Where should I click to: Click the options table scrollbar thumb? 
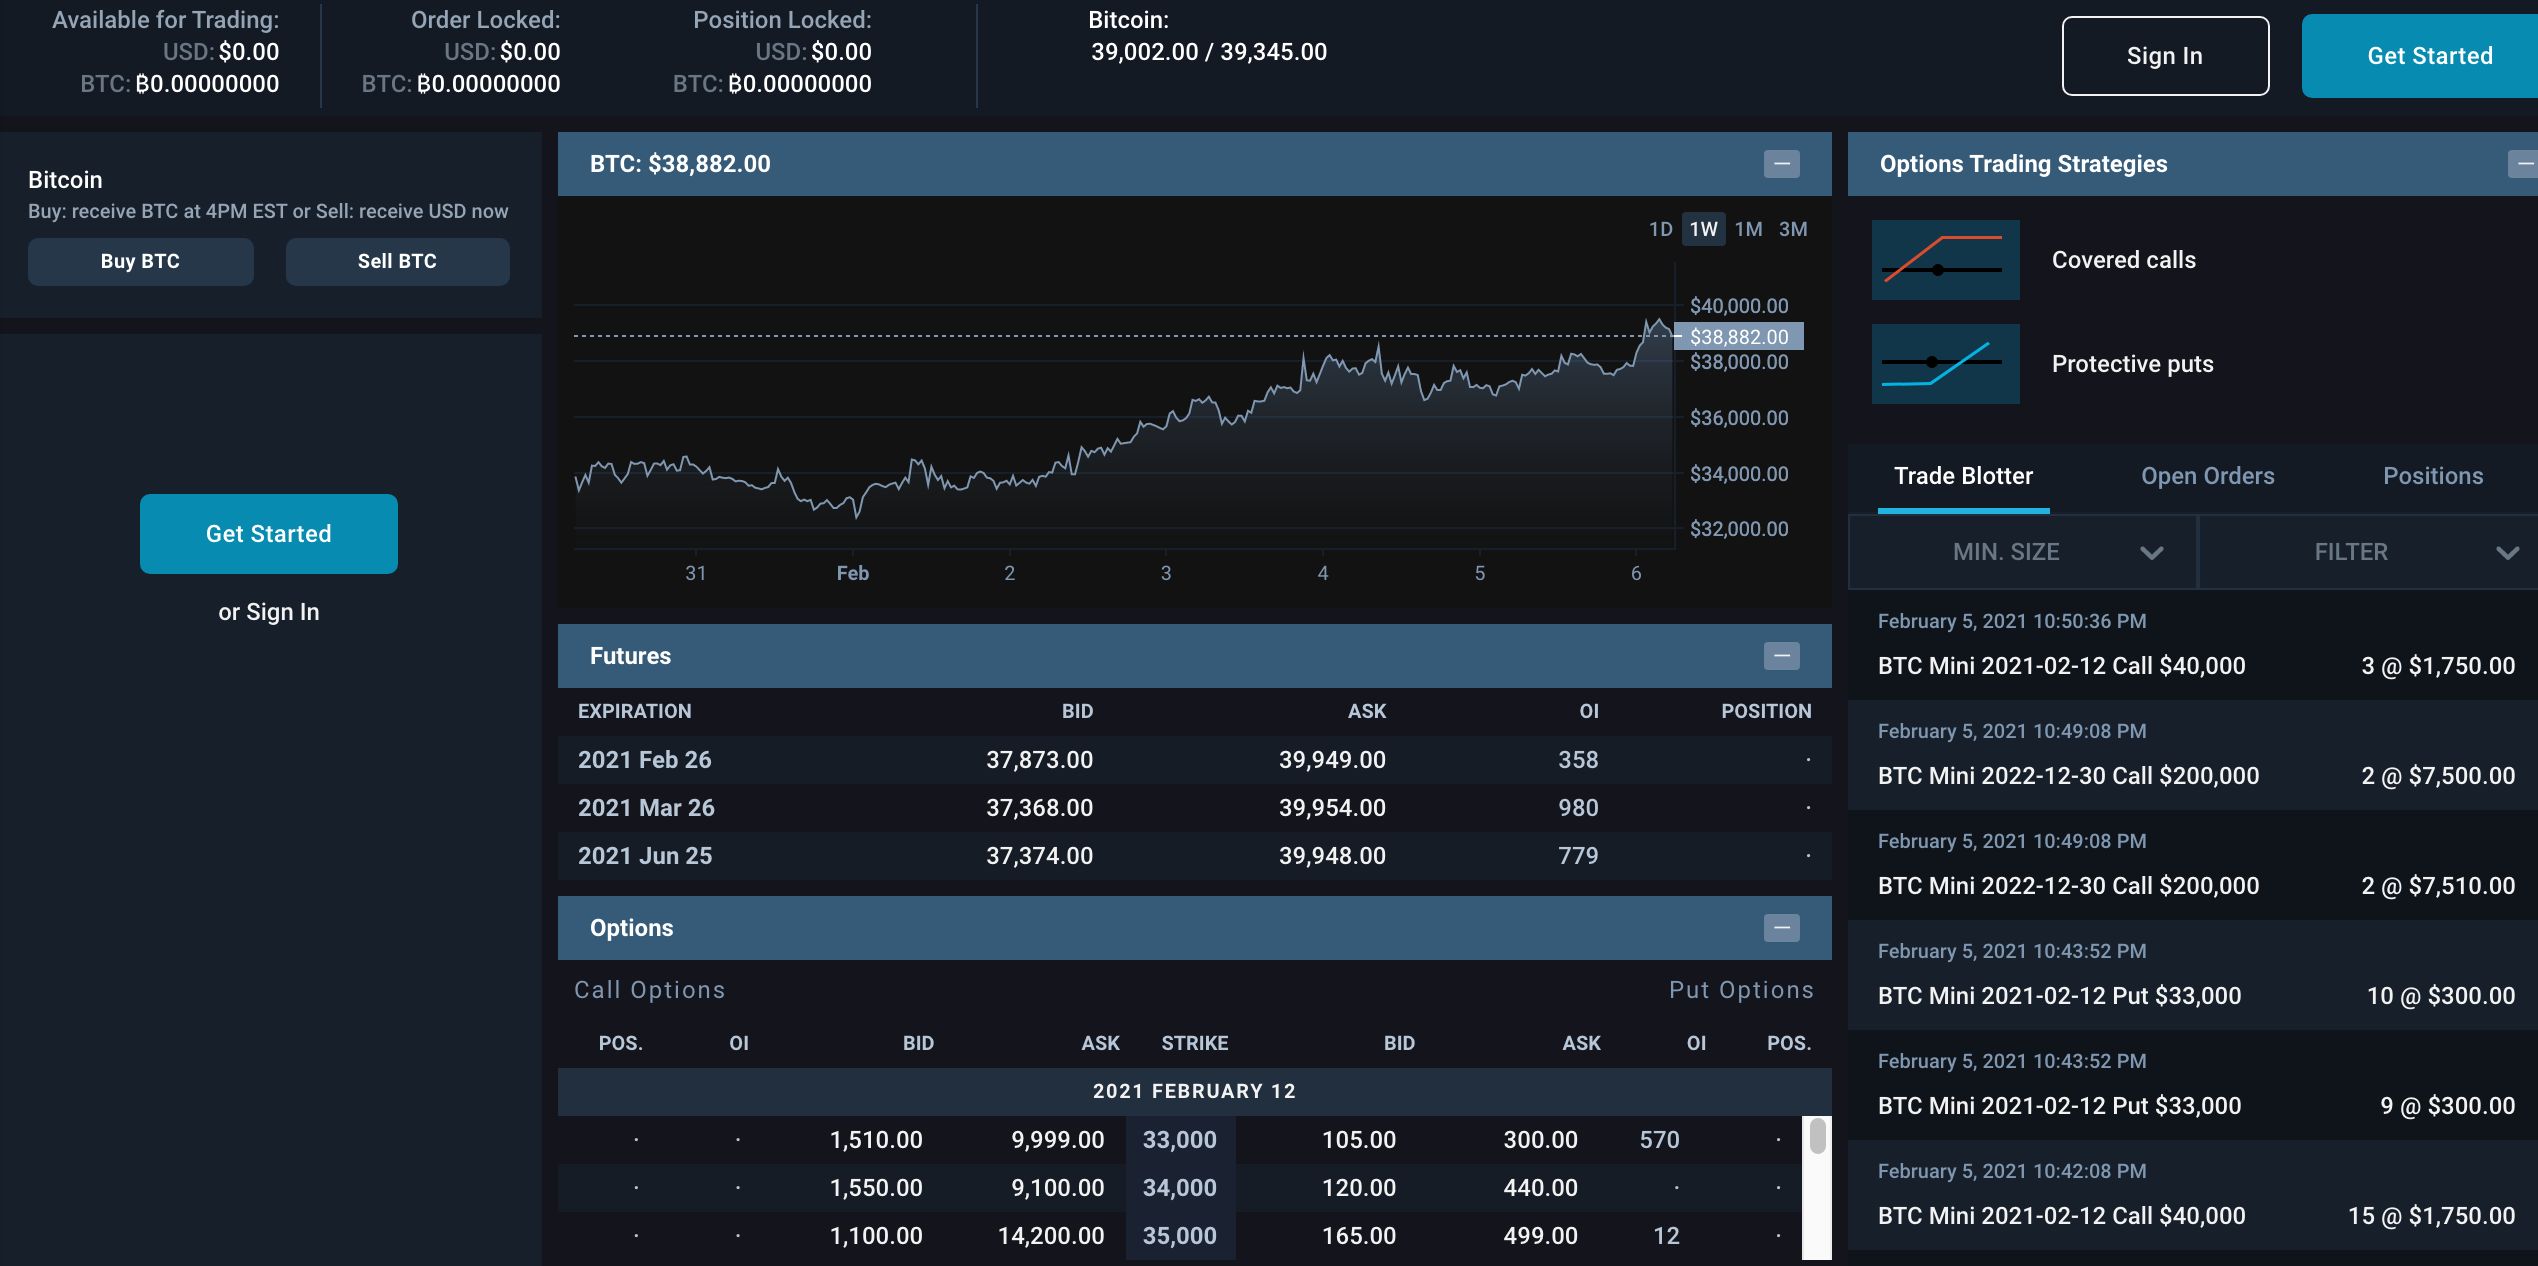click(1817, 1137)
